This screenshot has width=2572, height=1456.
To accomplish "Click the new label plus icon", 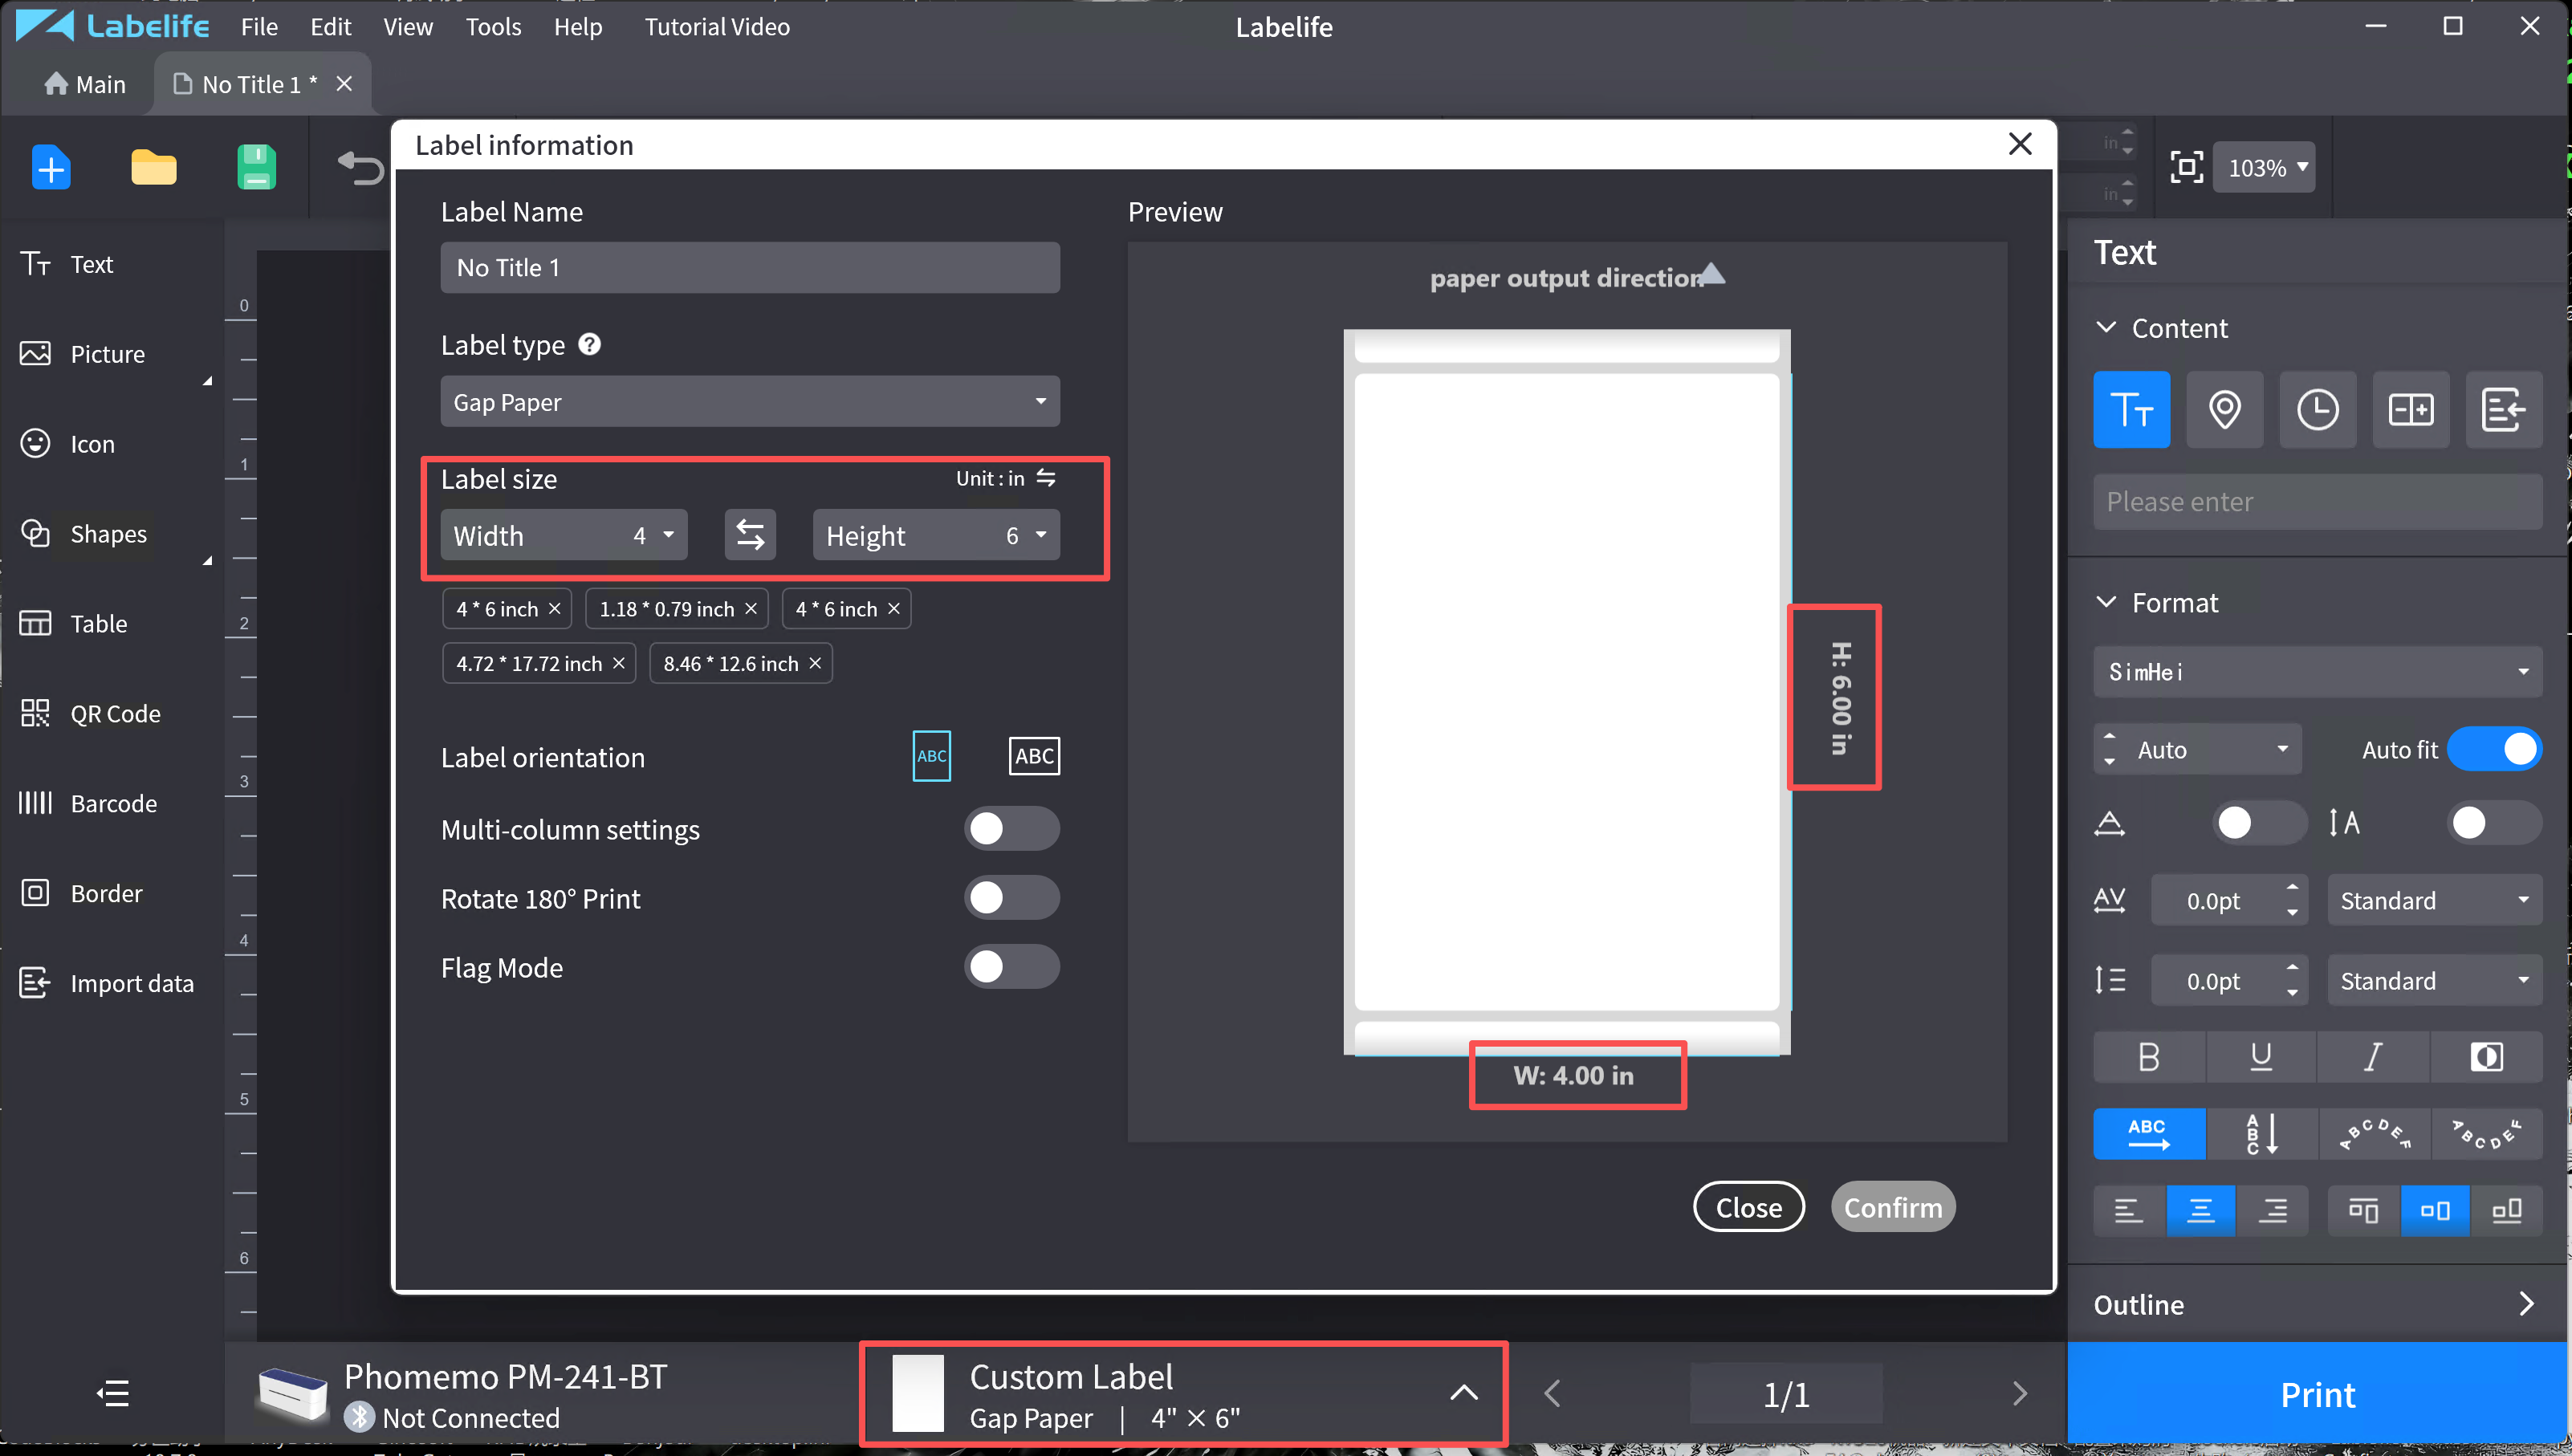I will [51, 167].
